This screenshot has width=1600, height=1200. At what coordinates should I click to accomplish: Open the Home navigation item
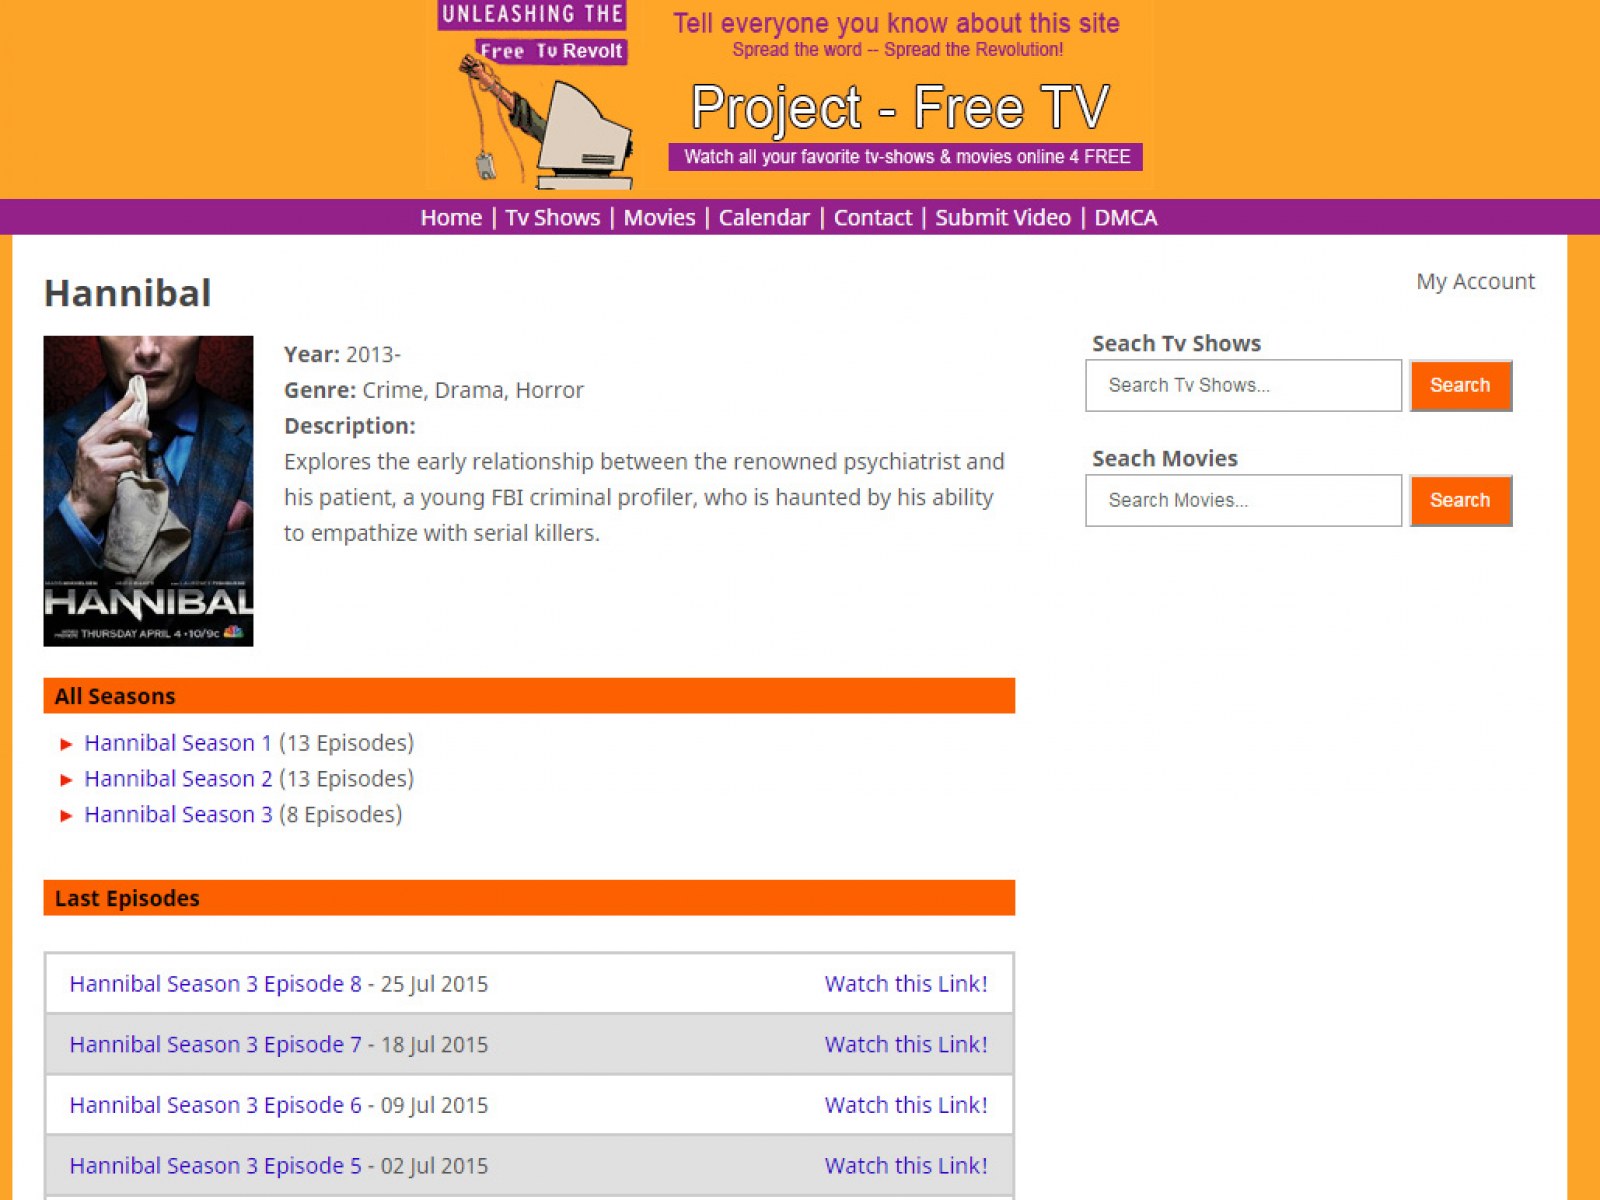pyautogui.click(x=451, y=217)
